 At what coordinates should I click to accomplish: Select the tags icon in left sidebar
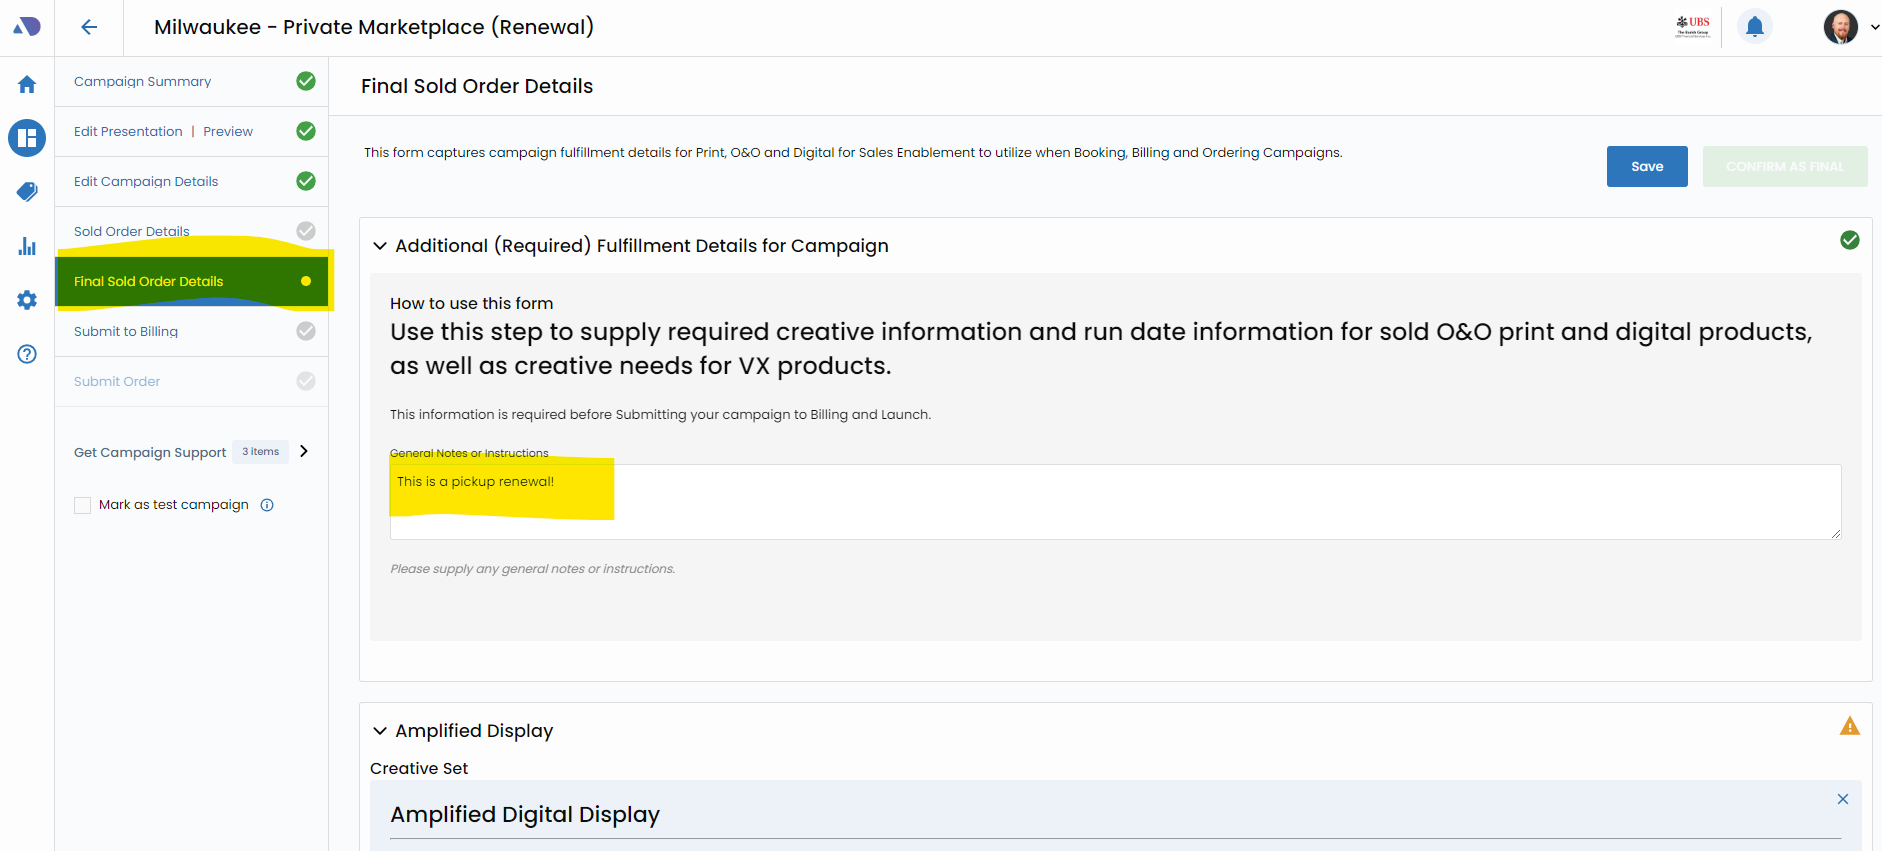(27, 191)
